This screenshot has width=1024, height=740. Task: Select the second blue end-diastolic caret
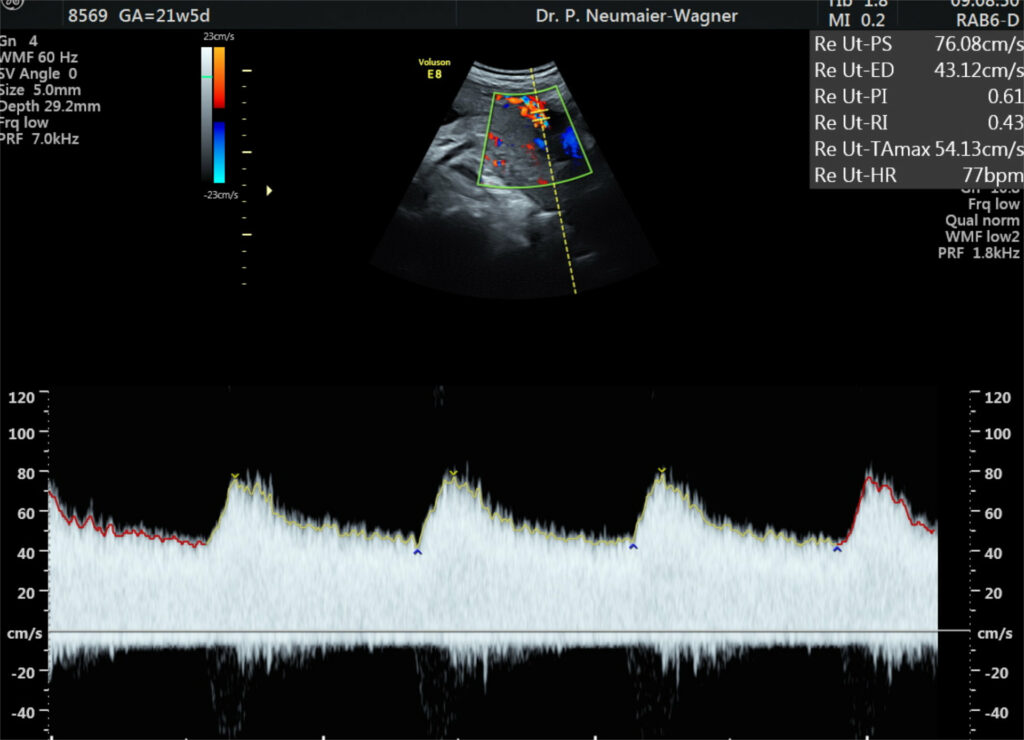tap(633, 547)
